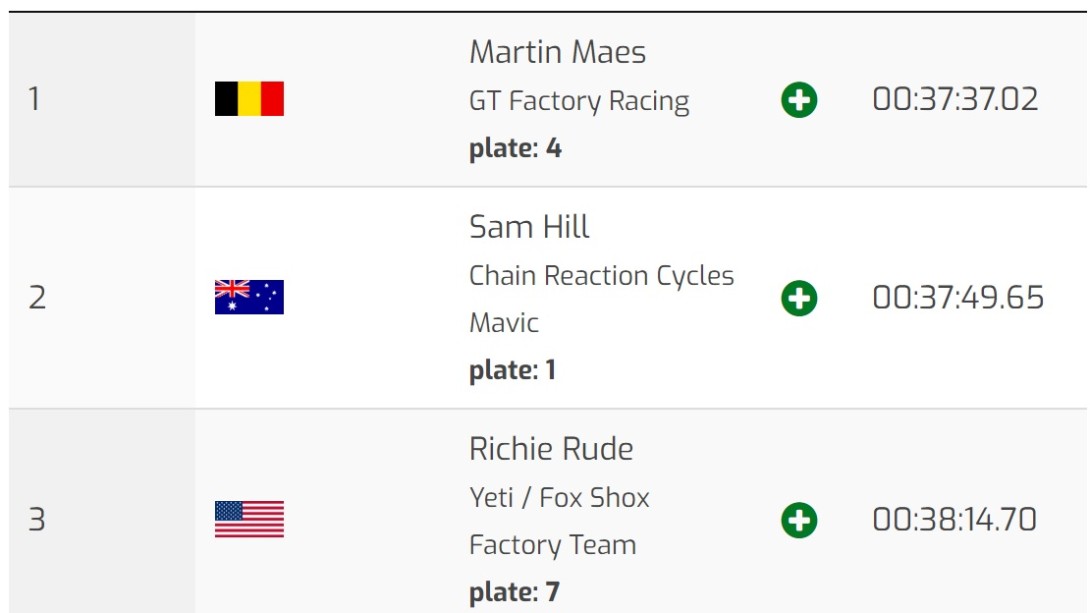This screenshot has height=613, width=1090.
Task: Click the time 00:37:49.65
Action: [x=958, y=297]
